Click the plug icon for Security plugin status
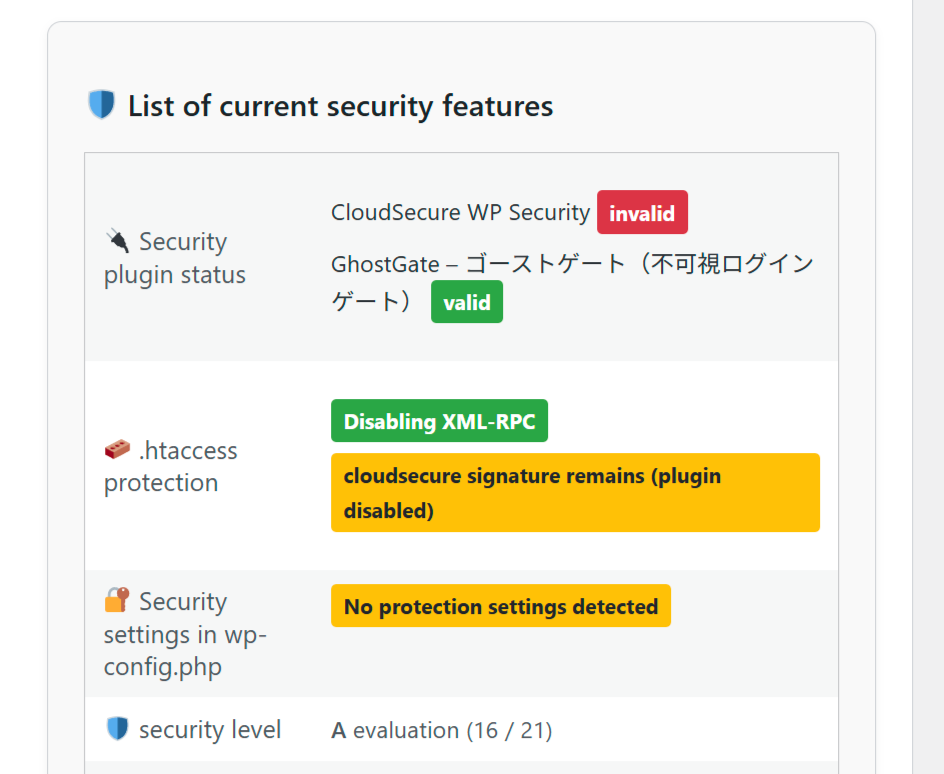Image resolution: width=944 pixels, height=774 pixels. [117, 241]
